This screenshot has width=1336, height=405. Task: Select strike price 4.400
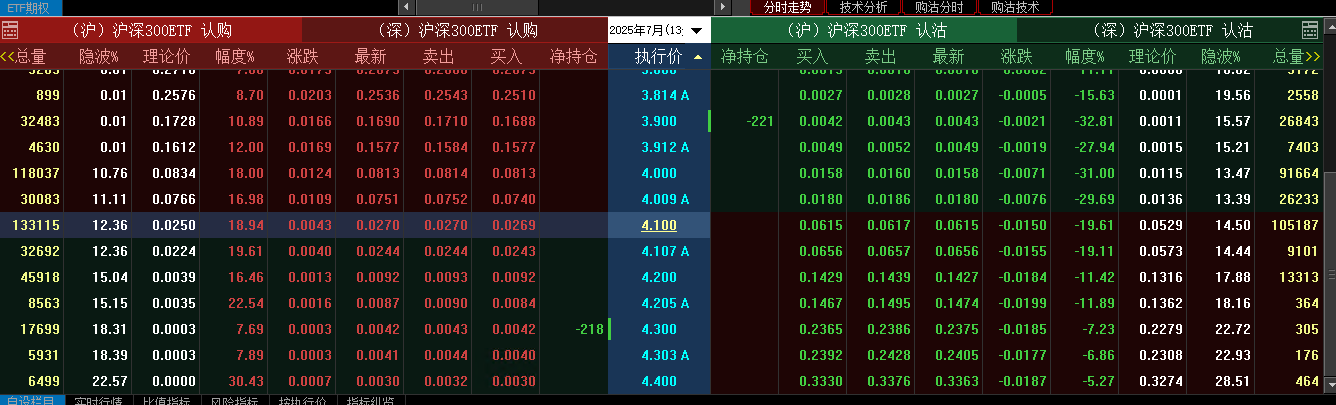coord(659,381)
